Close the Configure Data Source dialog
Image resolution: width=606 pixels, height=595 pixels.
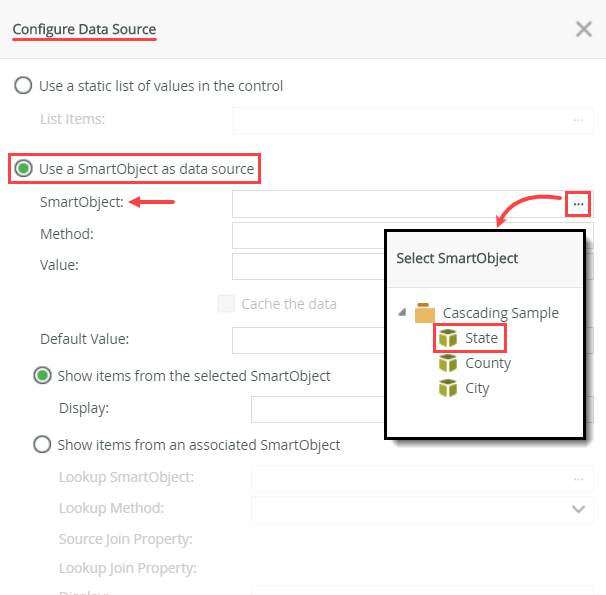click(584, 29)
